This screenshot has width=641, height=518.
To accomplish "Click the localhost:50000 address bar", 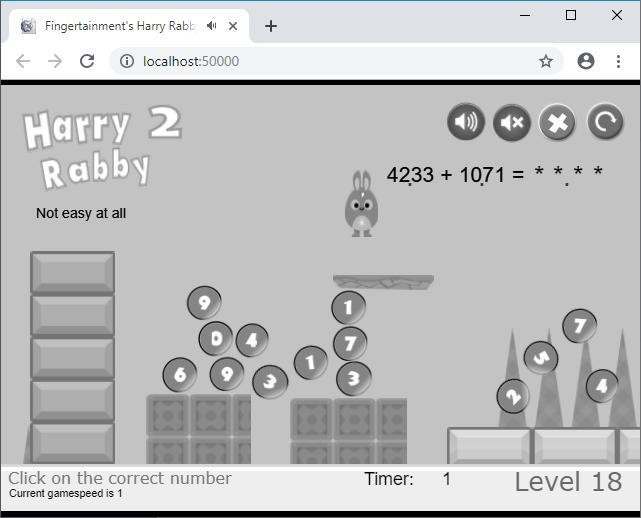I will tap(336, 61).
